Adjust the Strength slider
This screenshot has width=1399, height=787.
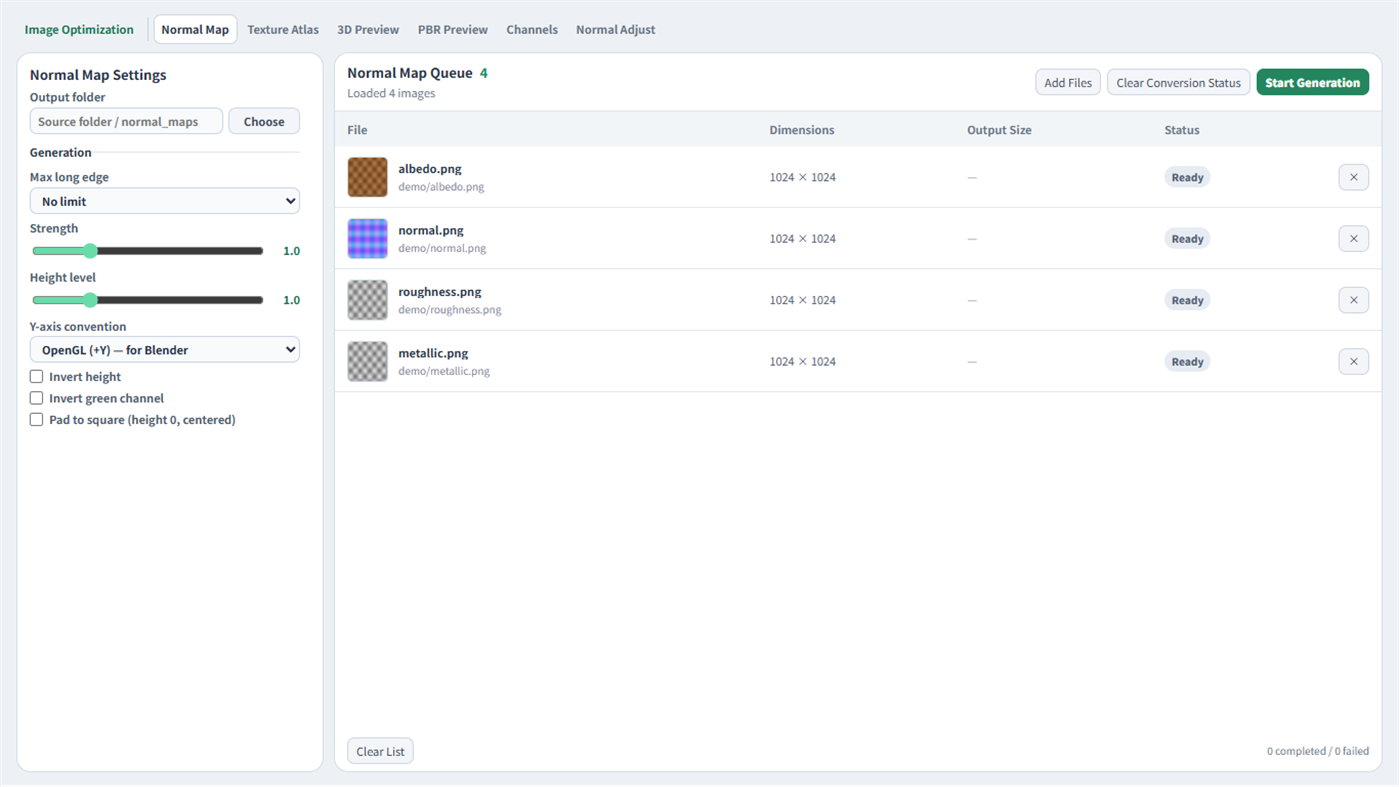148,251
